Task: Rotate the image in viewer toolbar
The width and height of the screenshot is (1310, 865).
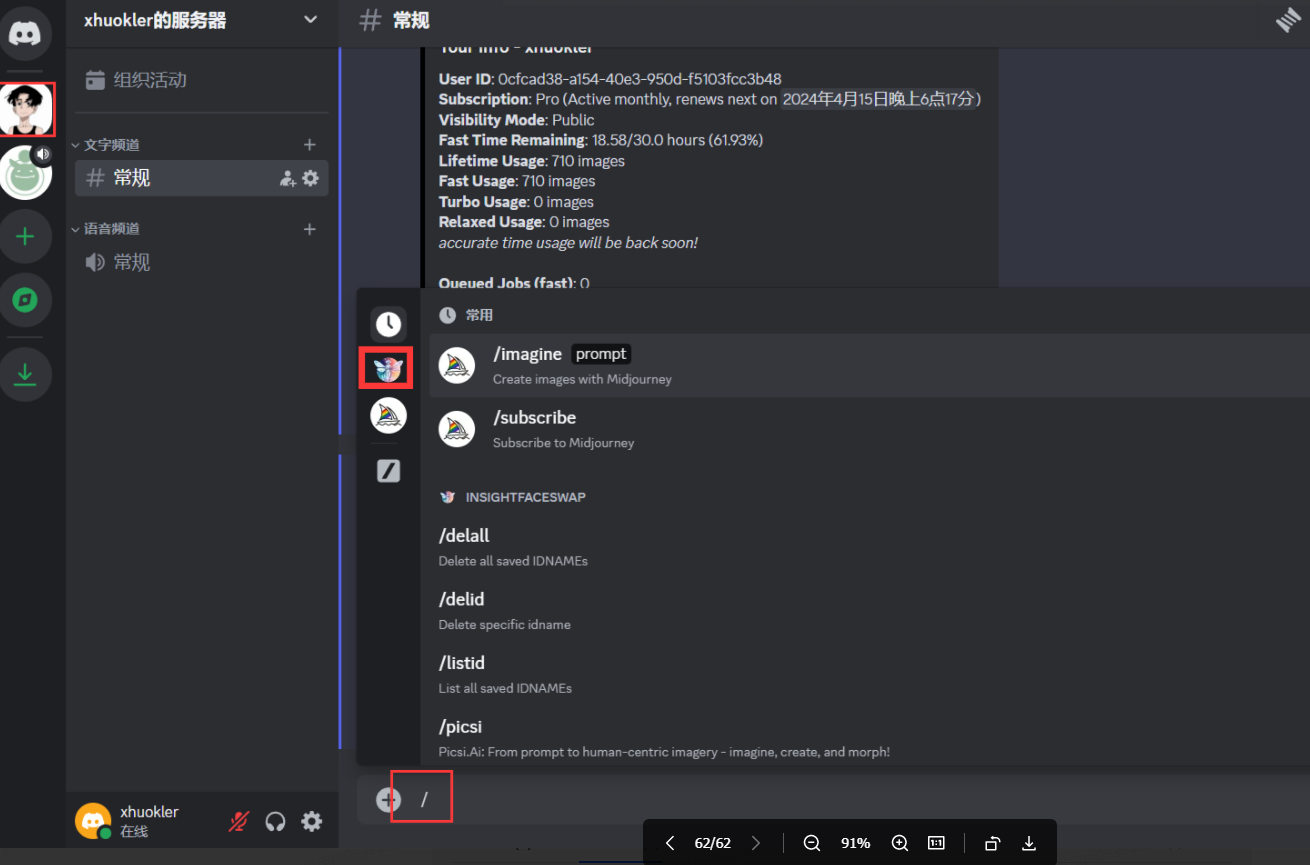Action: coord(992,843)
